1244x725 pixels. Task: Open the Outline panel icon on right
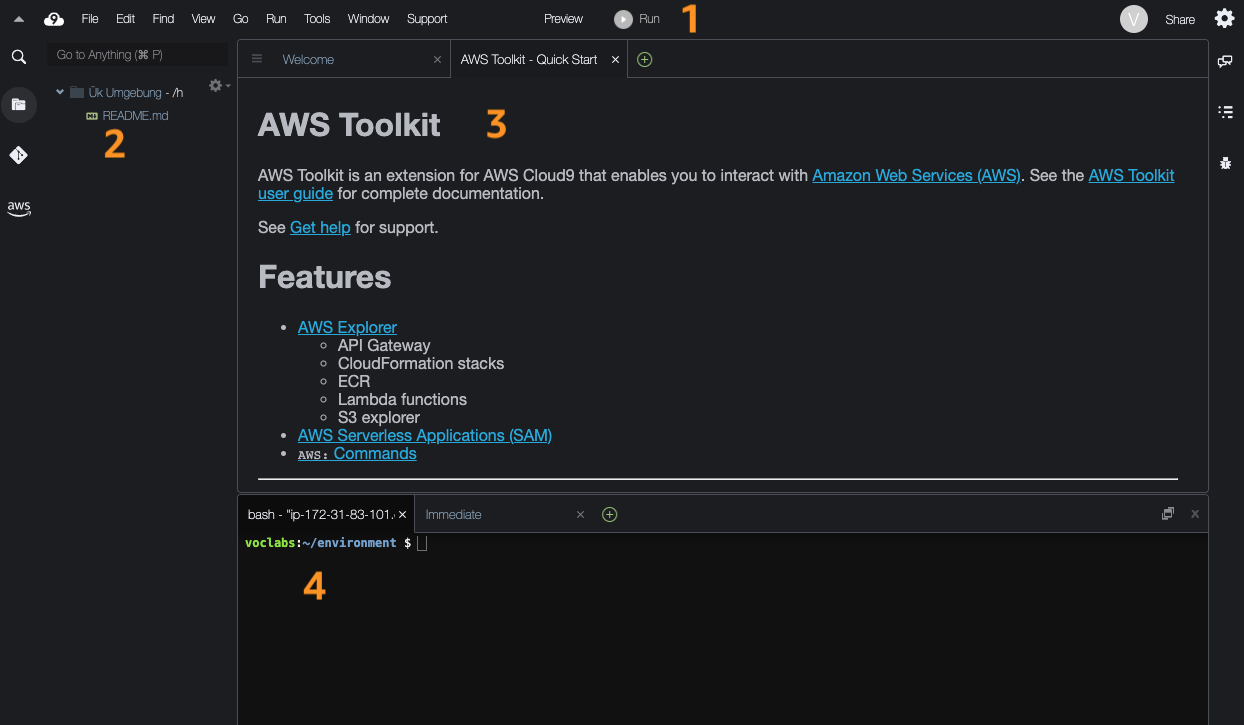tap(1225, 111)
